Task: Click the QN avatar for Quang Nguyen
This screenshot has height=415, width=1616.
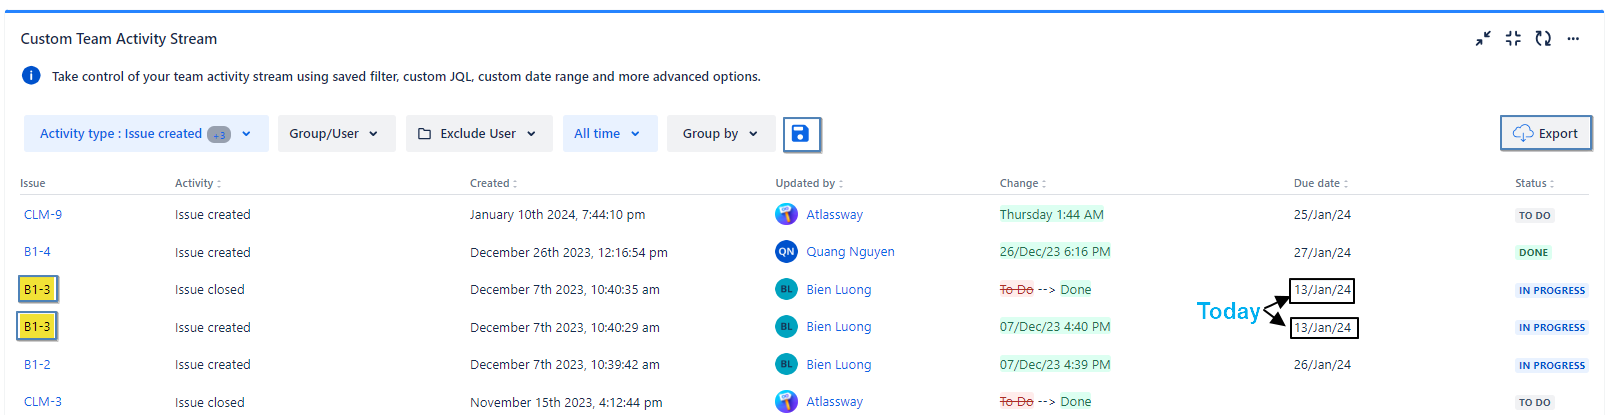Action: [x=786, y=252]
